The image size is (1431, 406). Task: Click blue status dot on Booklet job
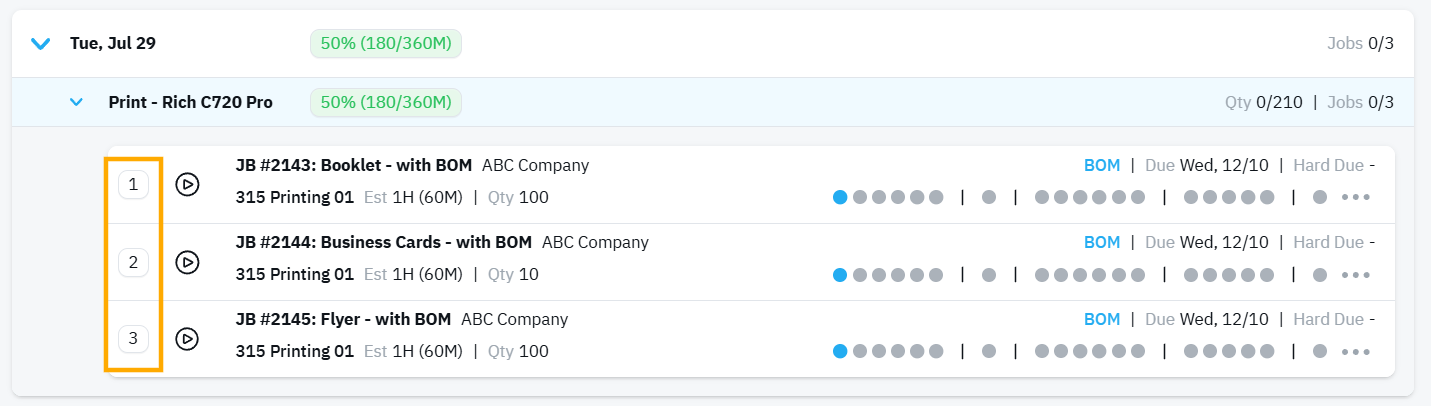tap(840, 197)
